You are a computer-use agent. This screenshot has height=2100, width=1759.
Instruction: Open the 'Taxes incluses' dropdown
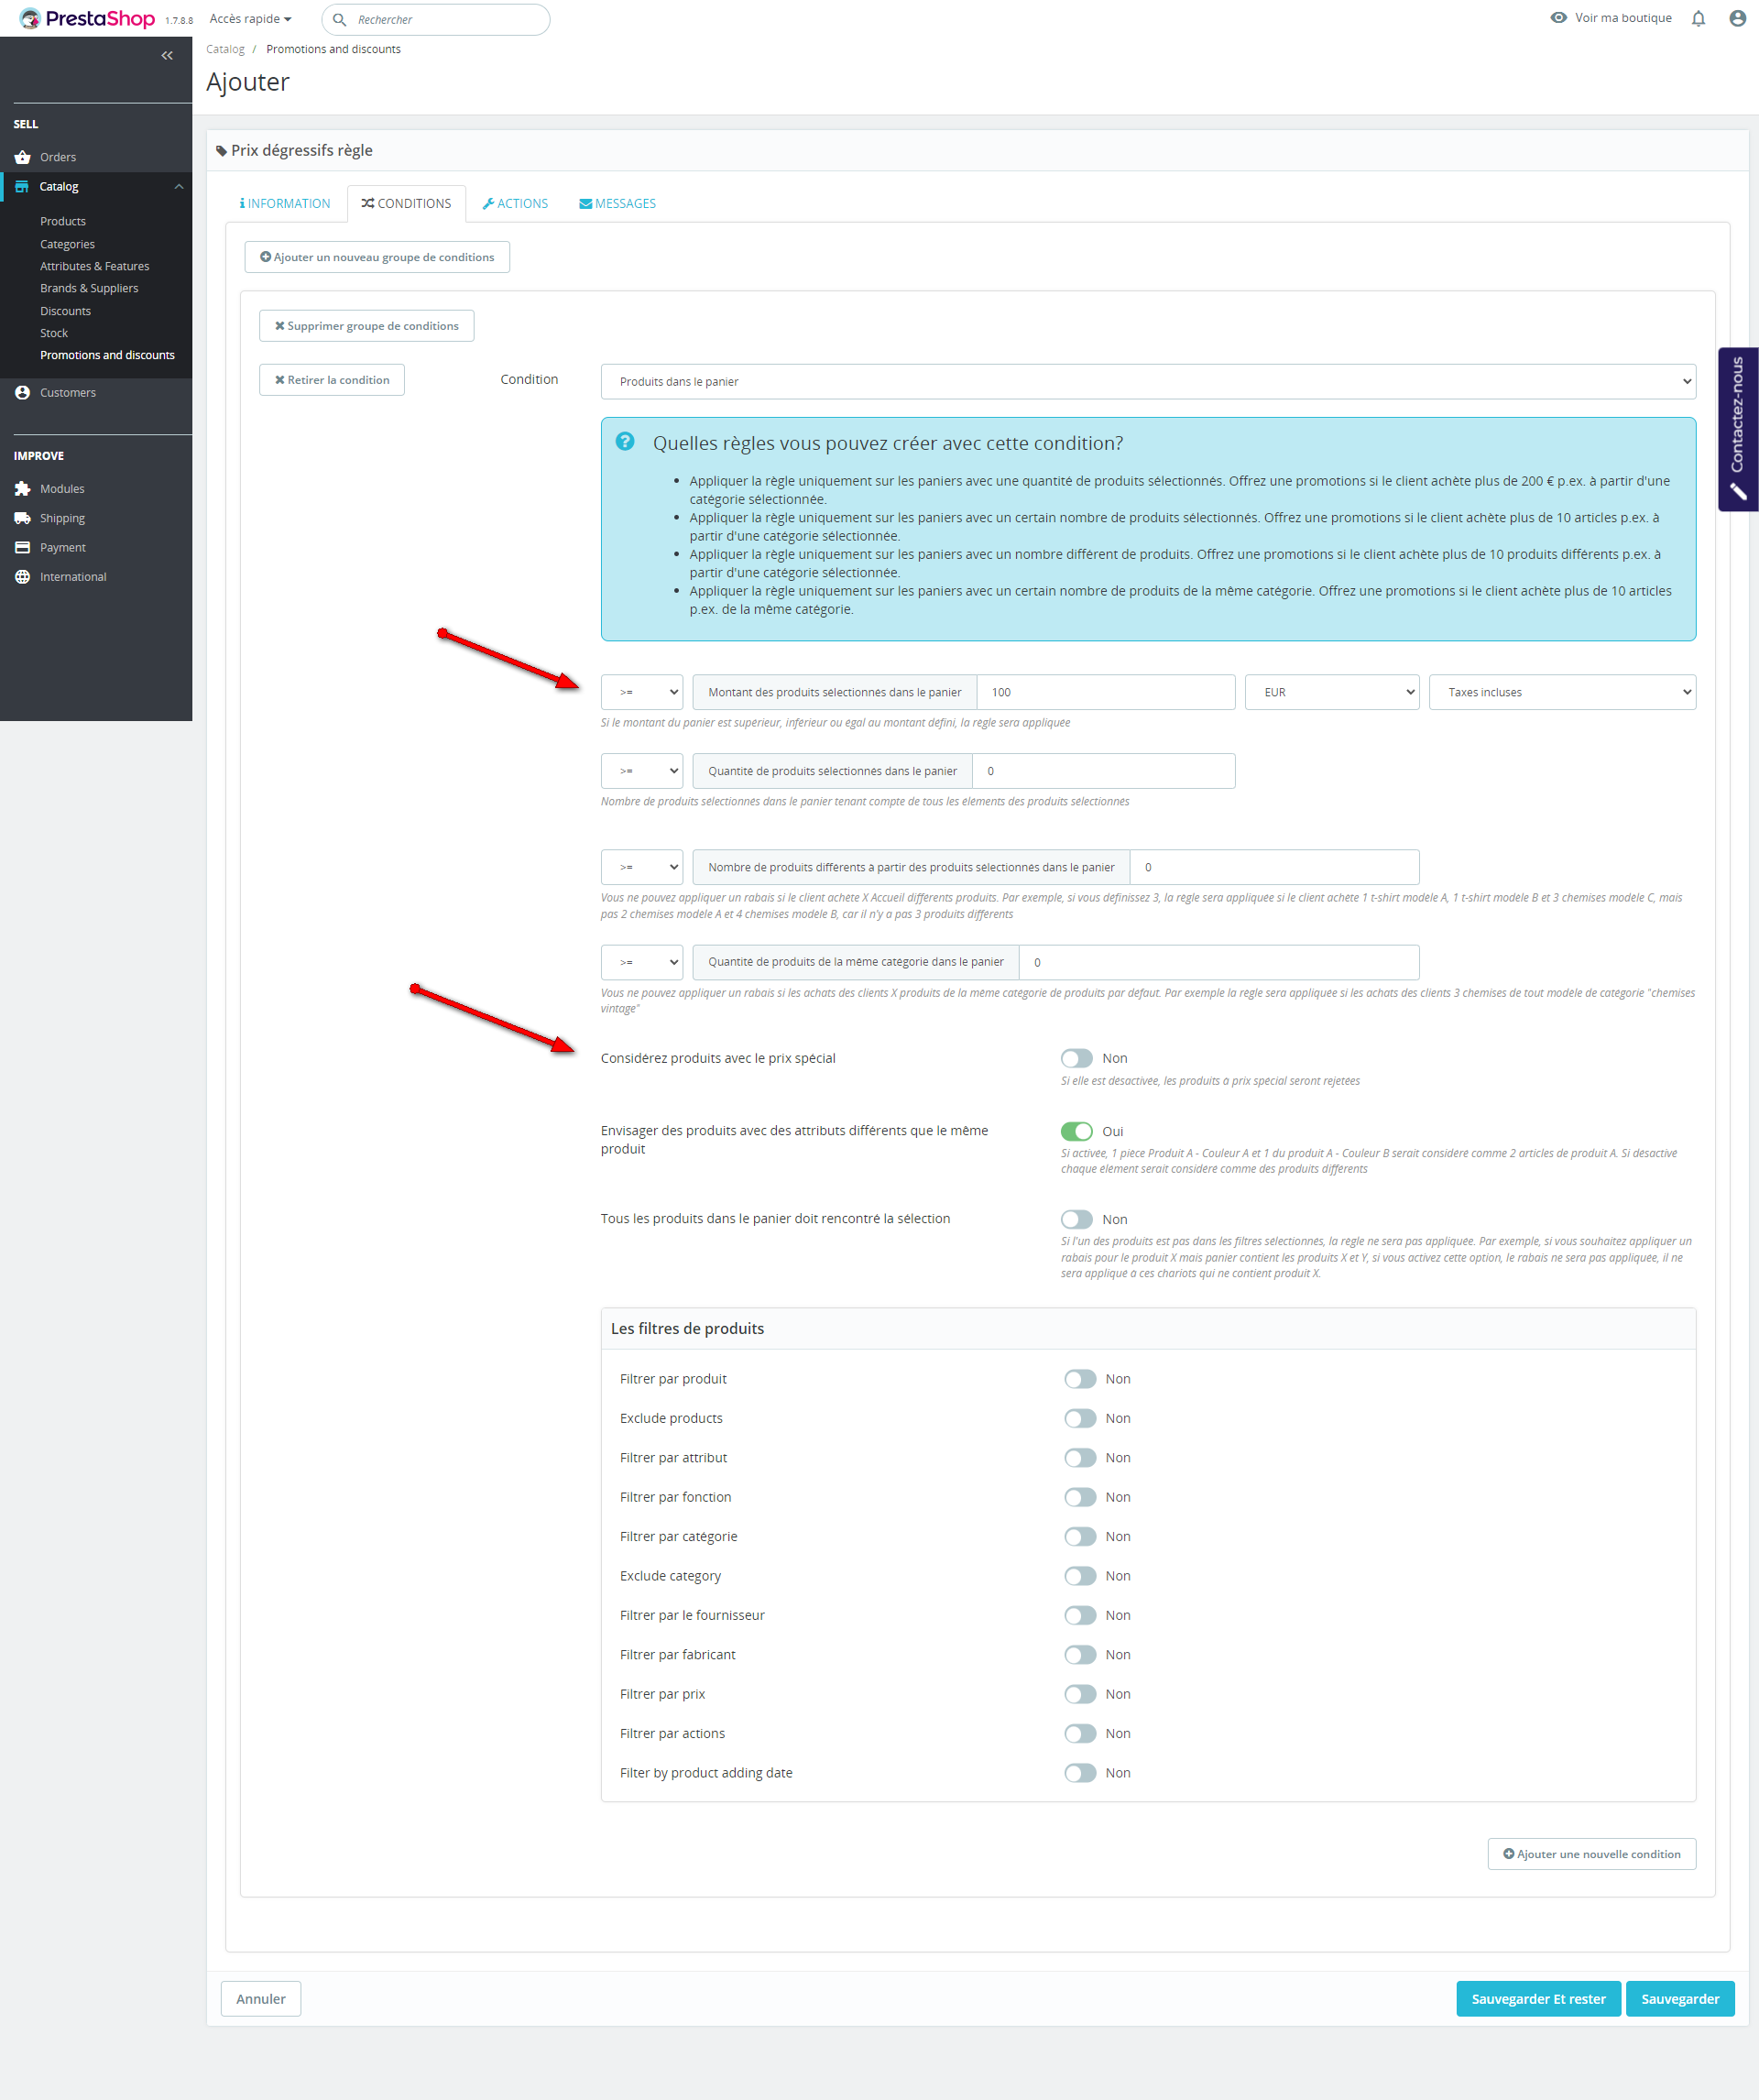[1561, 692]
